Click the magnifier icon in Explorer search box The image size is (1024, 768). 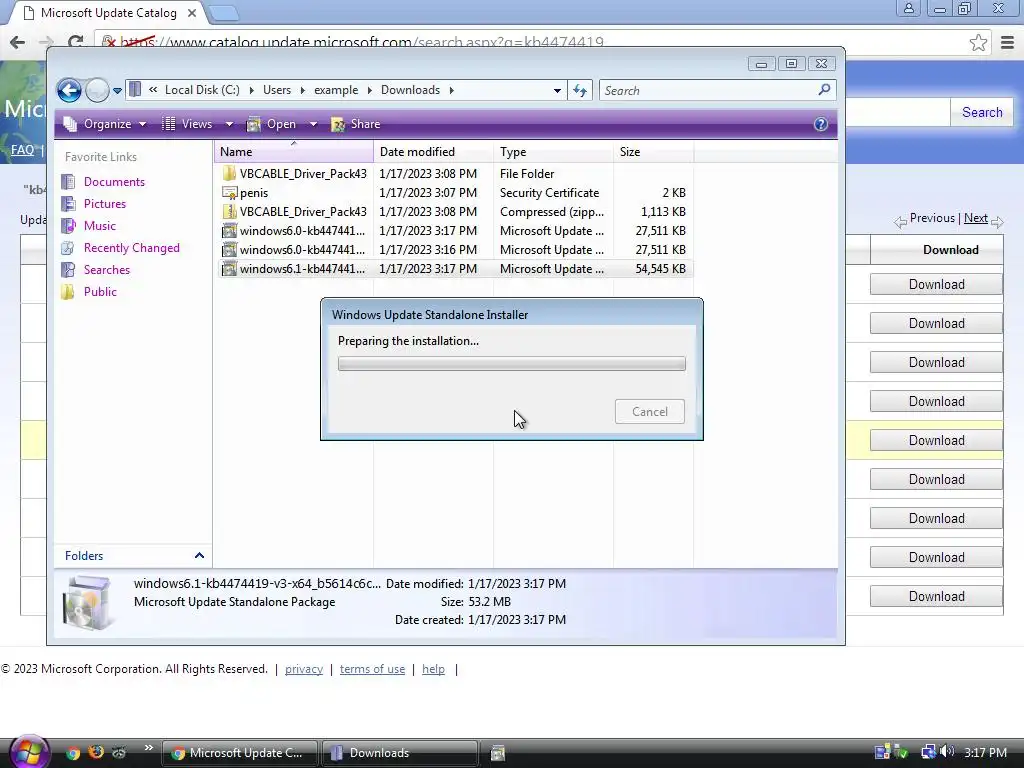pyautogui.click(x=824, y=89)
